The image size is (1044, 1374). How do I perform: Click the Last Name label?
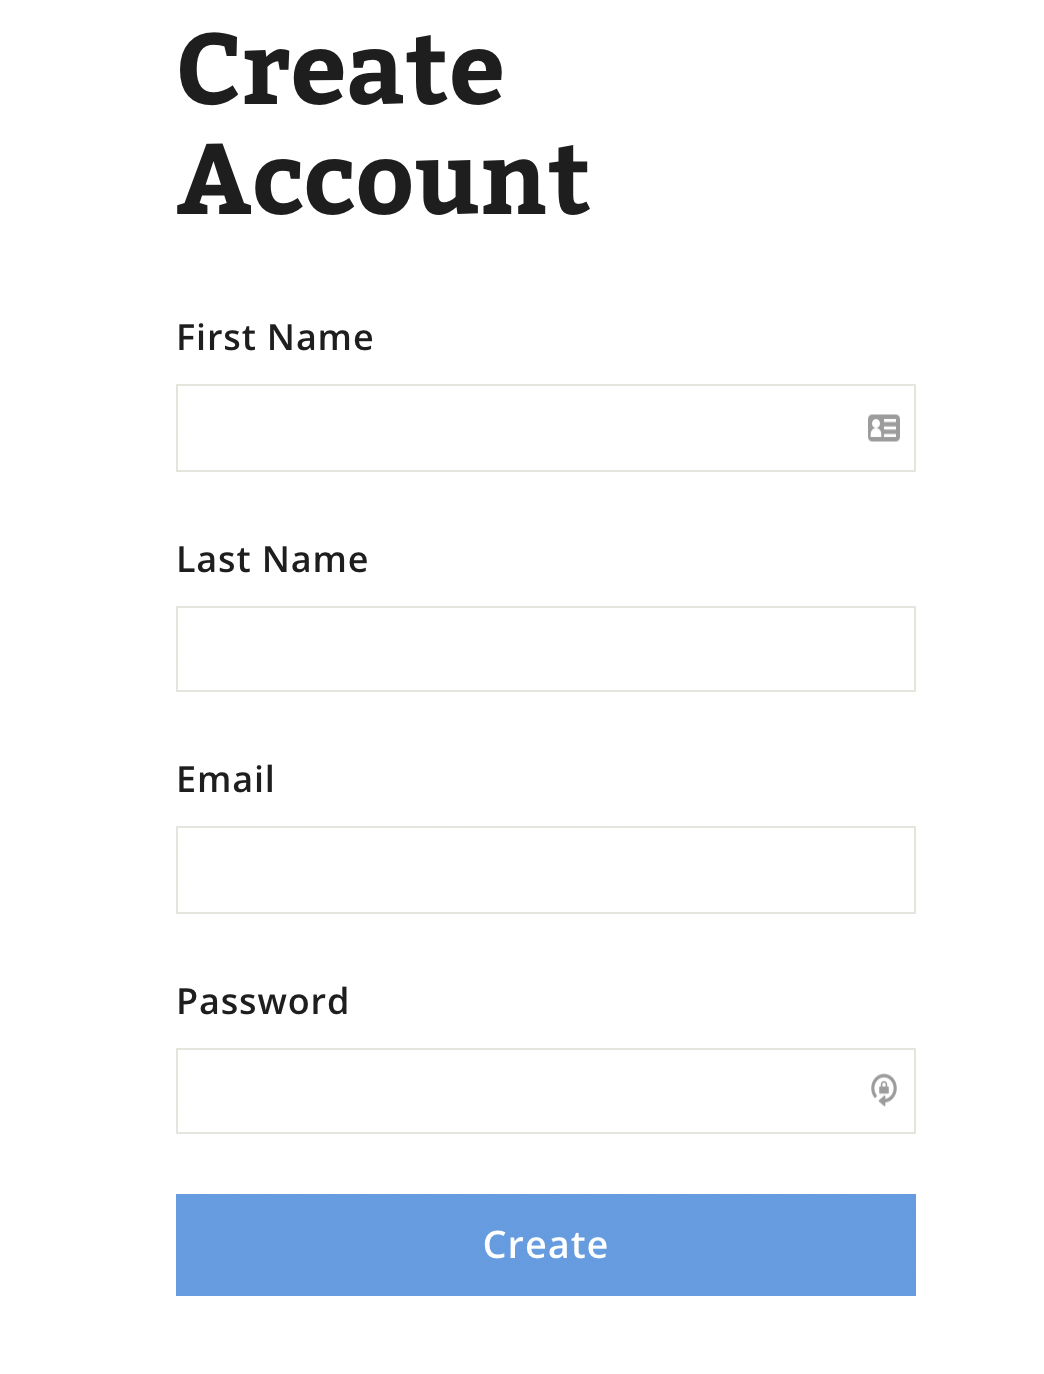click(x=272, y=560)
